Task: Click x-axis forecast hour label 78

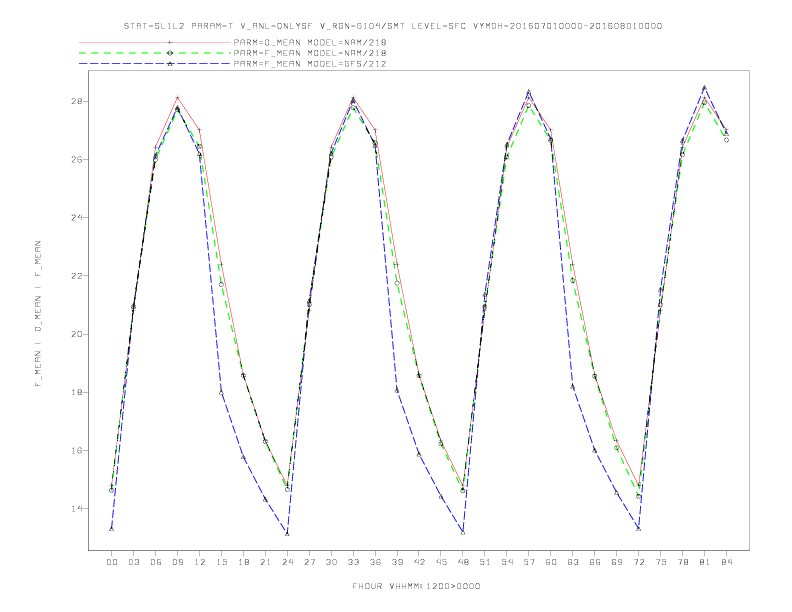Action: pos(683,562)
